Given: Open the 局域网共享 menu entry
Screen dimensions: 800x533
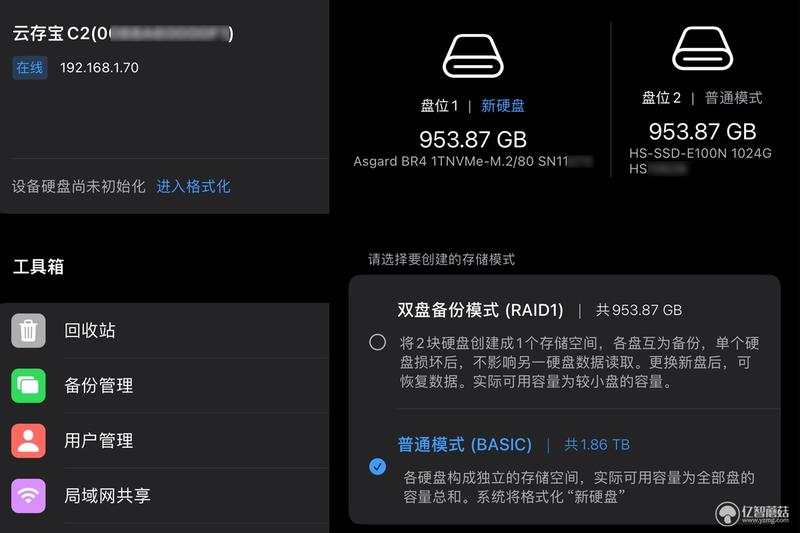Looking at the screenshot, I should click(x=170, y=496).
